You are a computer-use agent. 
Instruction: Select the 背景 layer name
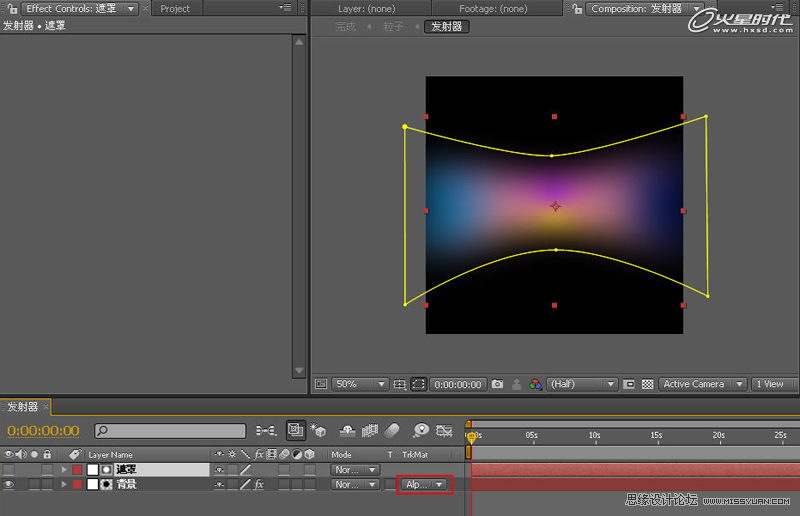click(x=126, y=484)
